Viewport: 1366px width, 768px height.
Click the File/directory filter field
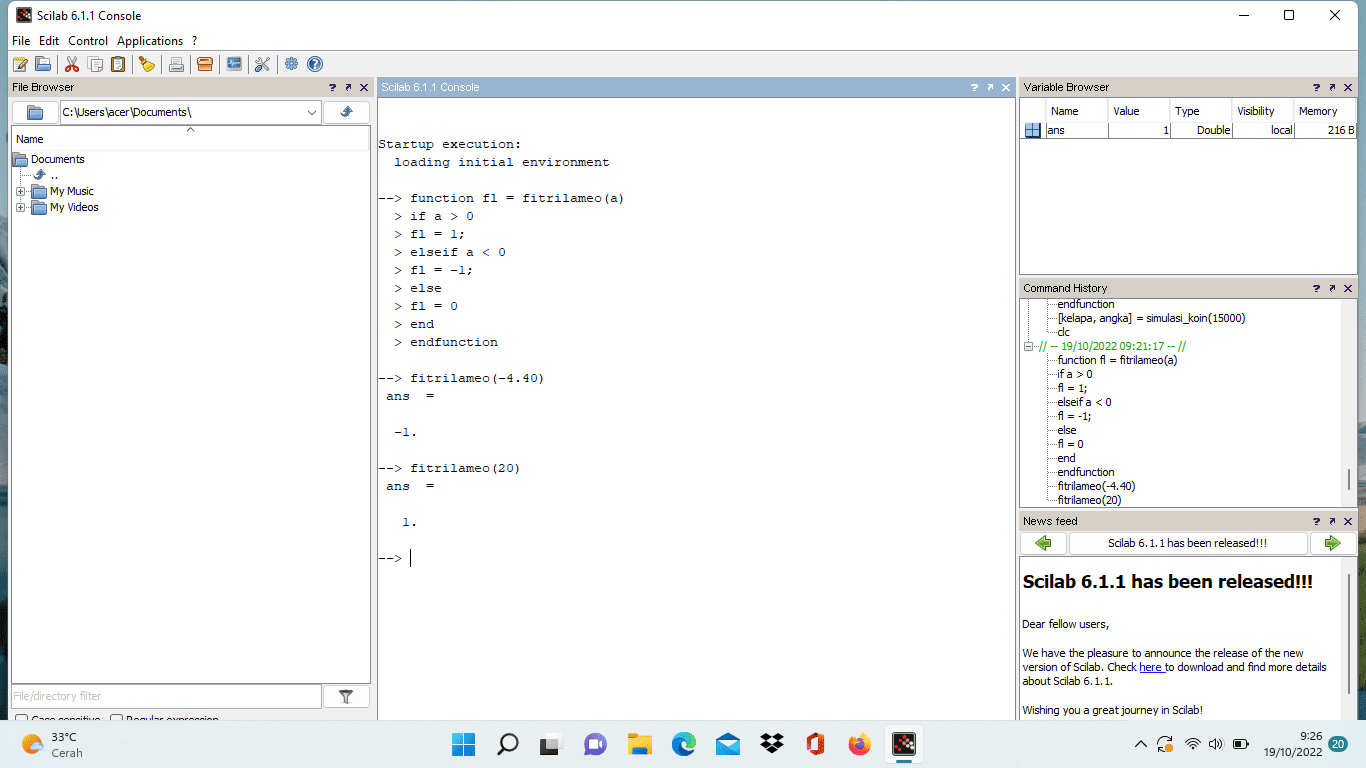click(x=166, y=696)
